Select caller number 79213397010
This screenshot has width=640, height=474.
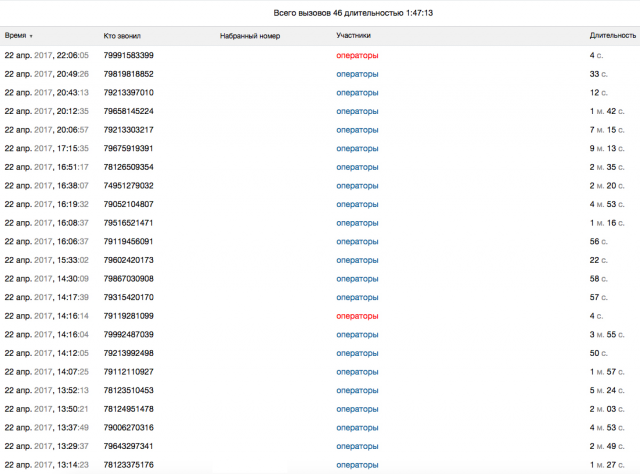point(129,92)
